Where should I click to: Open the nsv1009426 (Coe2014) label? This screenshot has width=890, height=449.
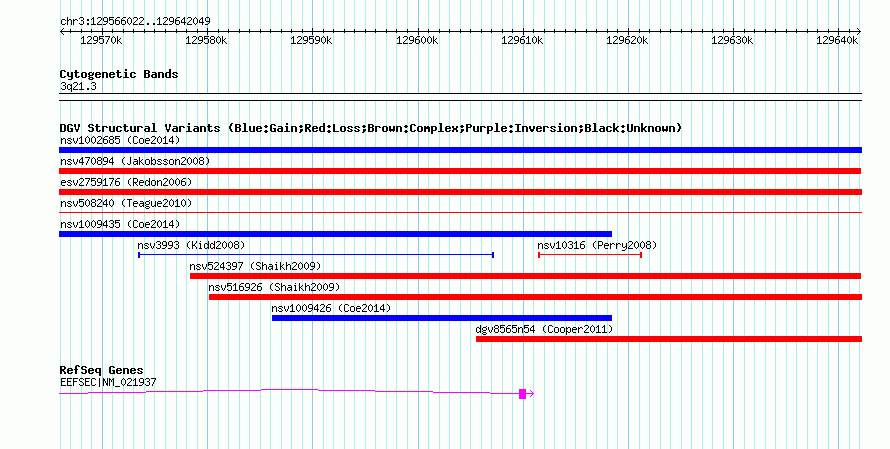point(331,308)
